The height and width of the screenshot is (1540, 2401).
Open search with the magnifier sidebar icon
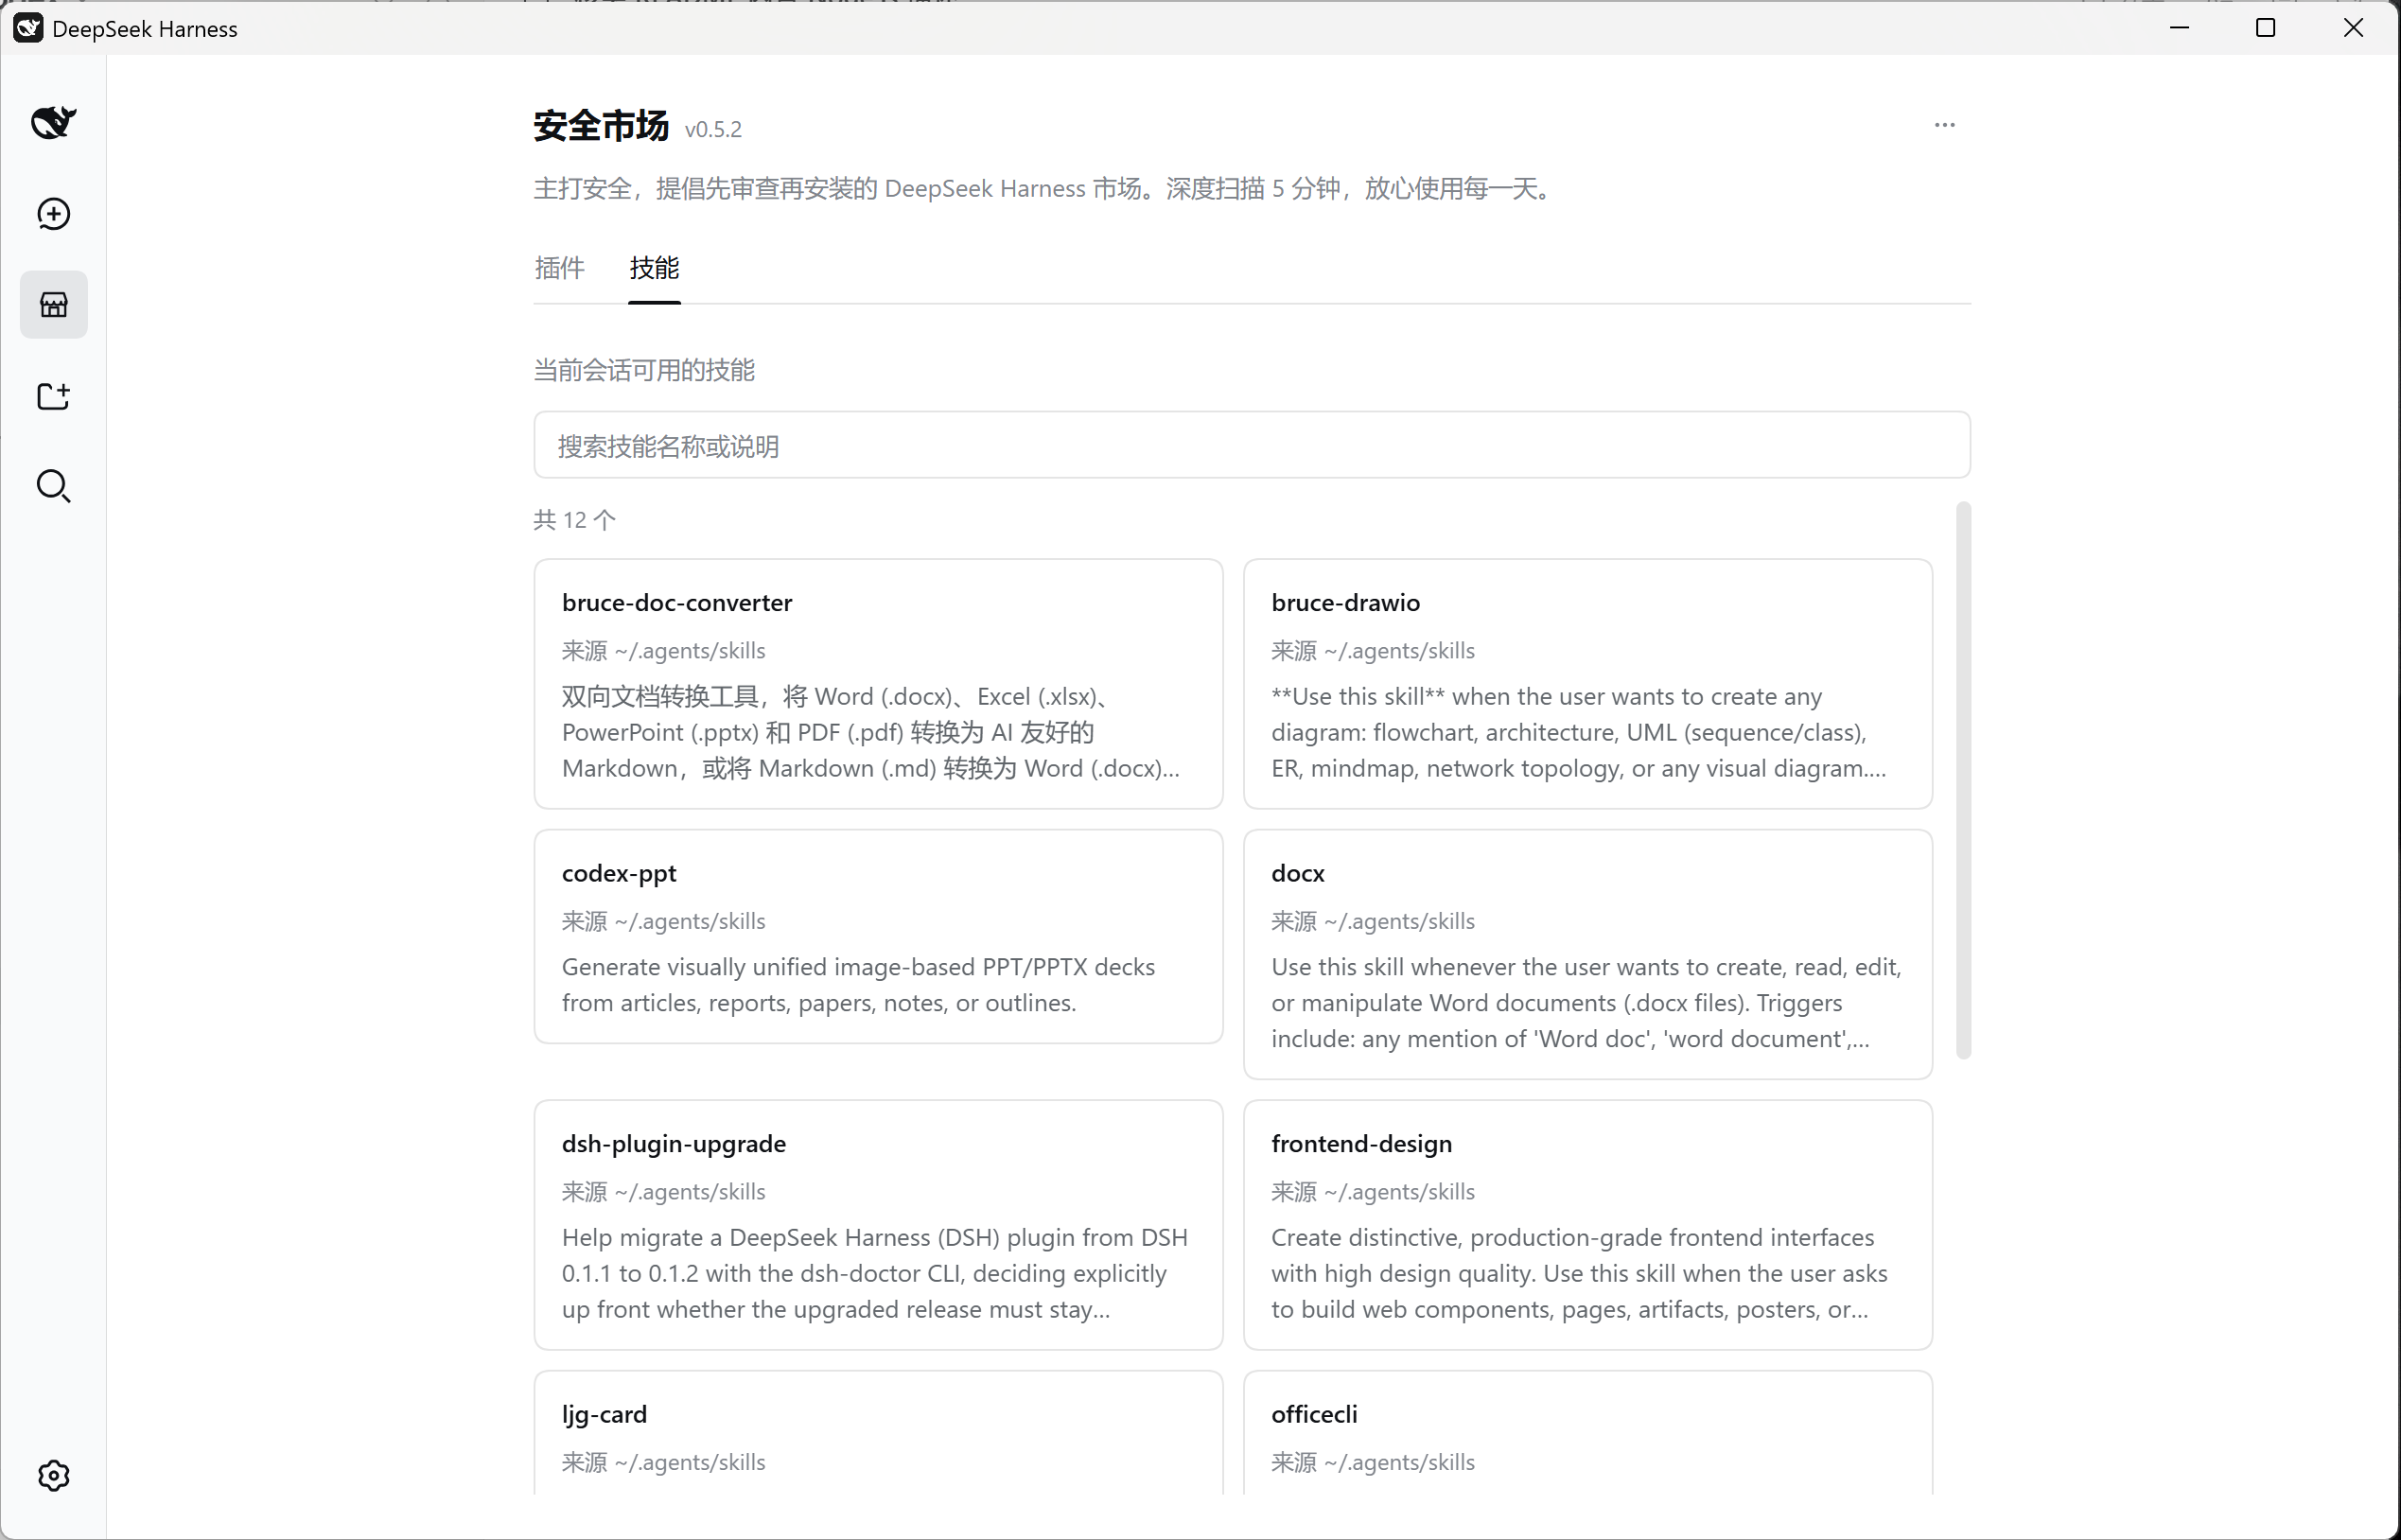pyautogui.click(x=53, y=486)
